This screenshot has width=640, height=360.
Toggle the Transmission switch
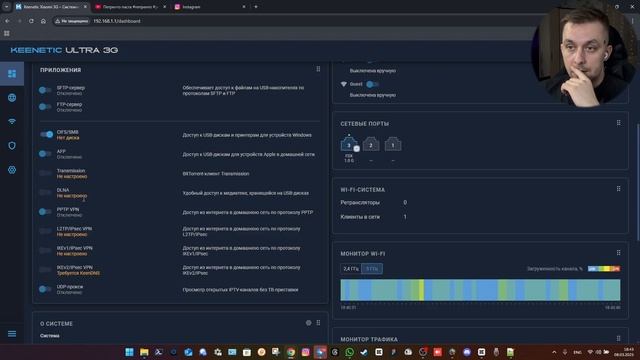click(45, 173)
